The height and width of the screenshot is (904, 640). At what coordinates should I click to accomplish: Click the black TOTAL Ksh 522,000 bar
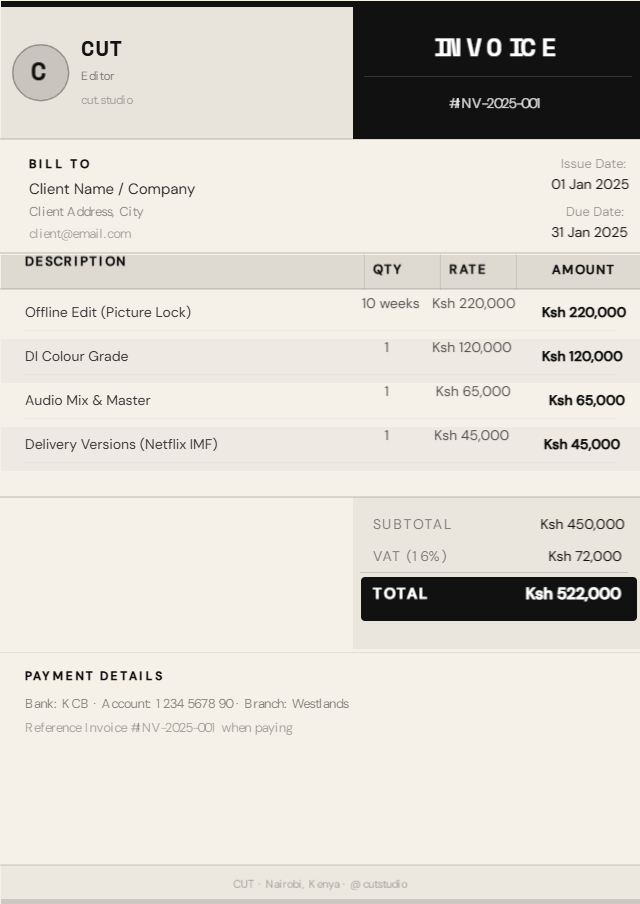click(x=499, y=599)
